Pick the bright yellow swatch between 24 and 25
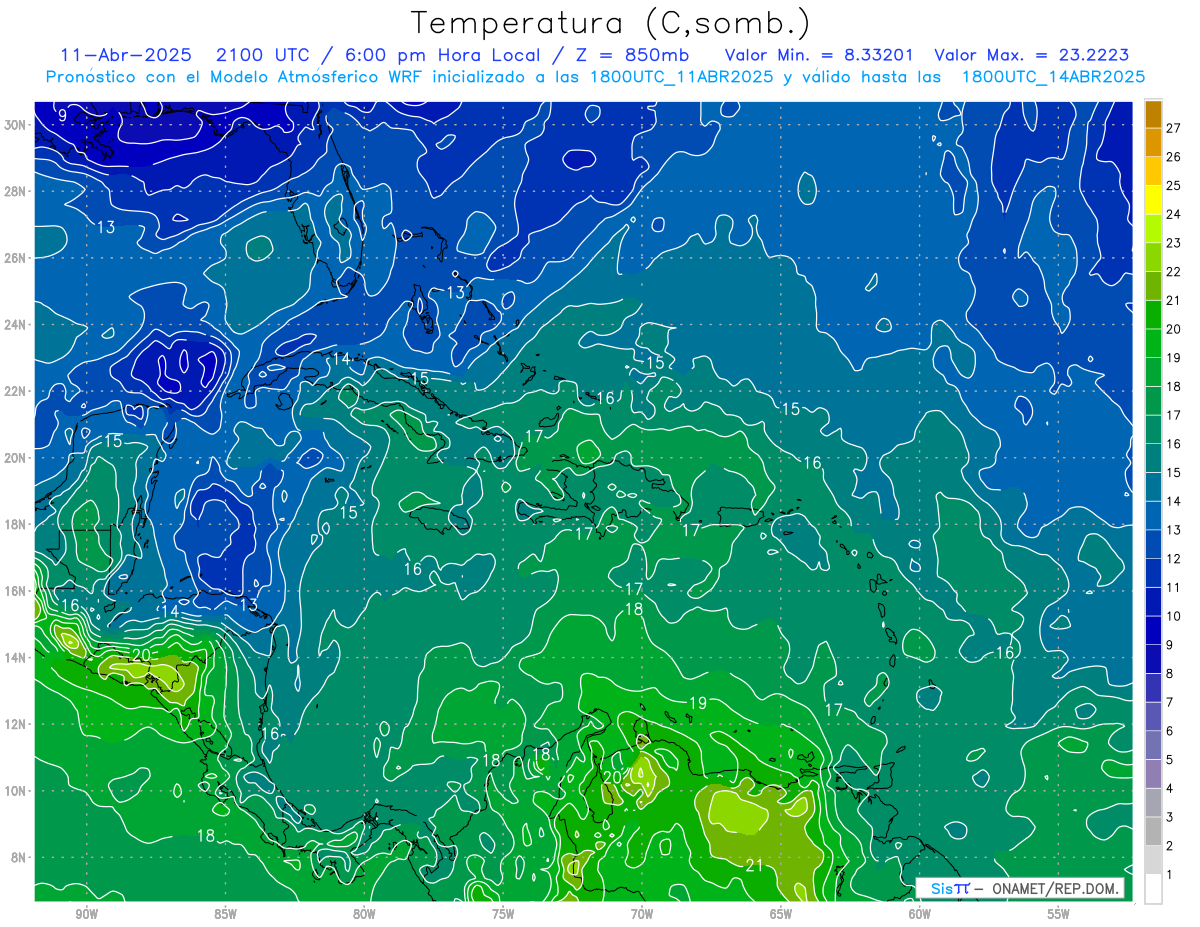The width and height of the screenshot is (1200, 927). [x=1153, y=199]
